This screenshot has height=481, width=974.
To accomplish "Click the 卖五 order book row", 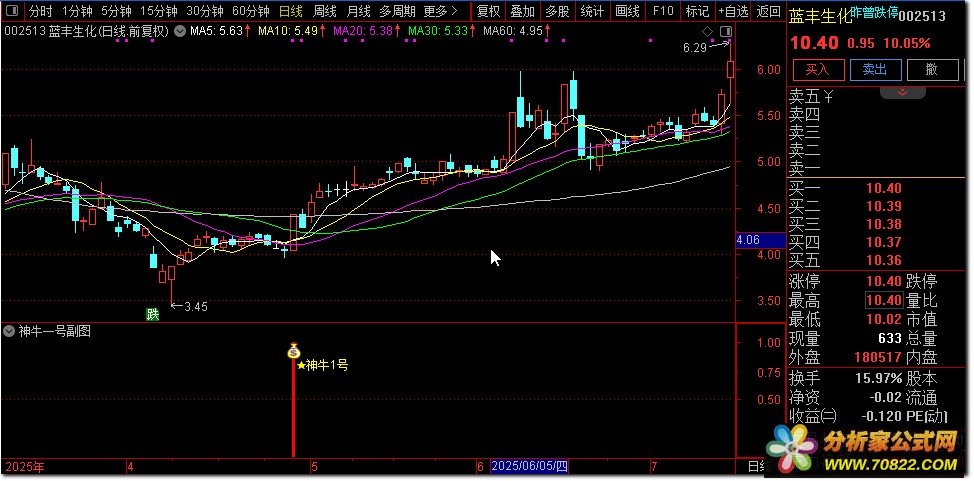I will pyautogui.click(x=878, y=97).
